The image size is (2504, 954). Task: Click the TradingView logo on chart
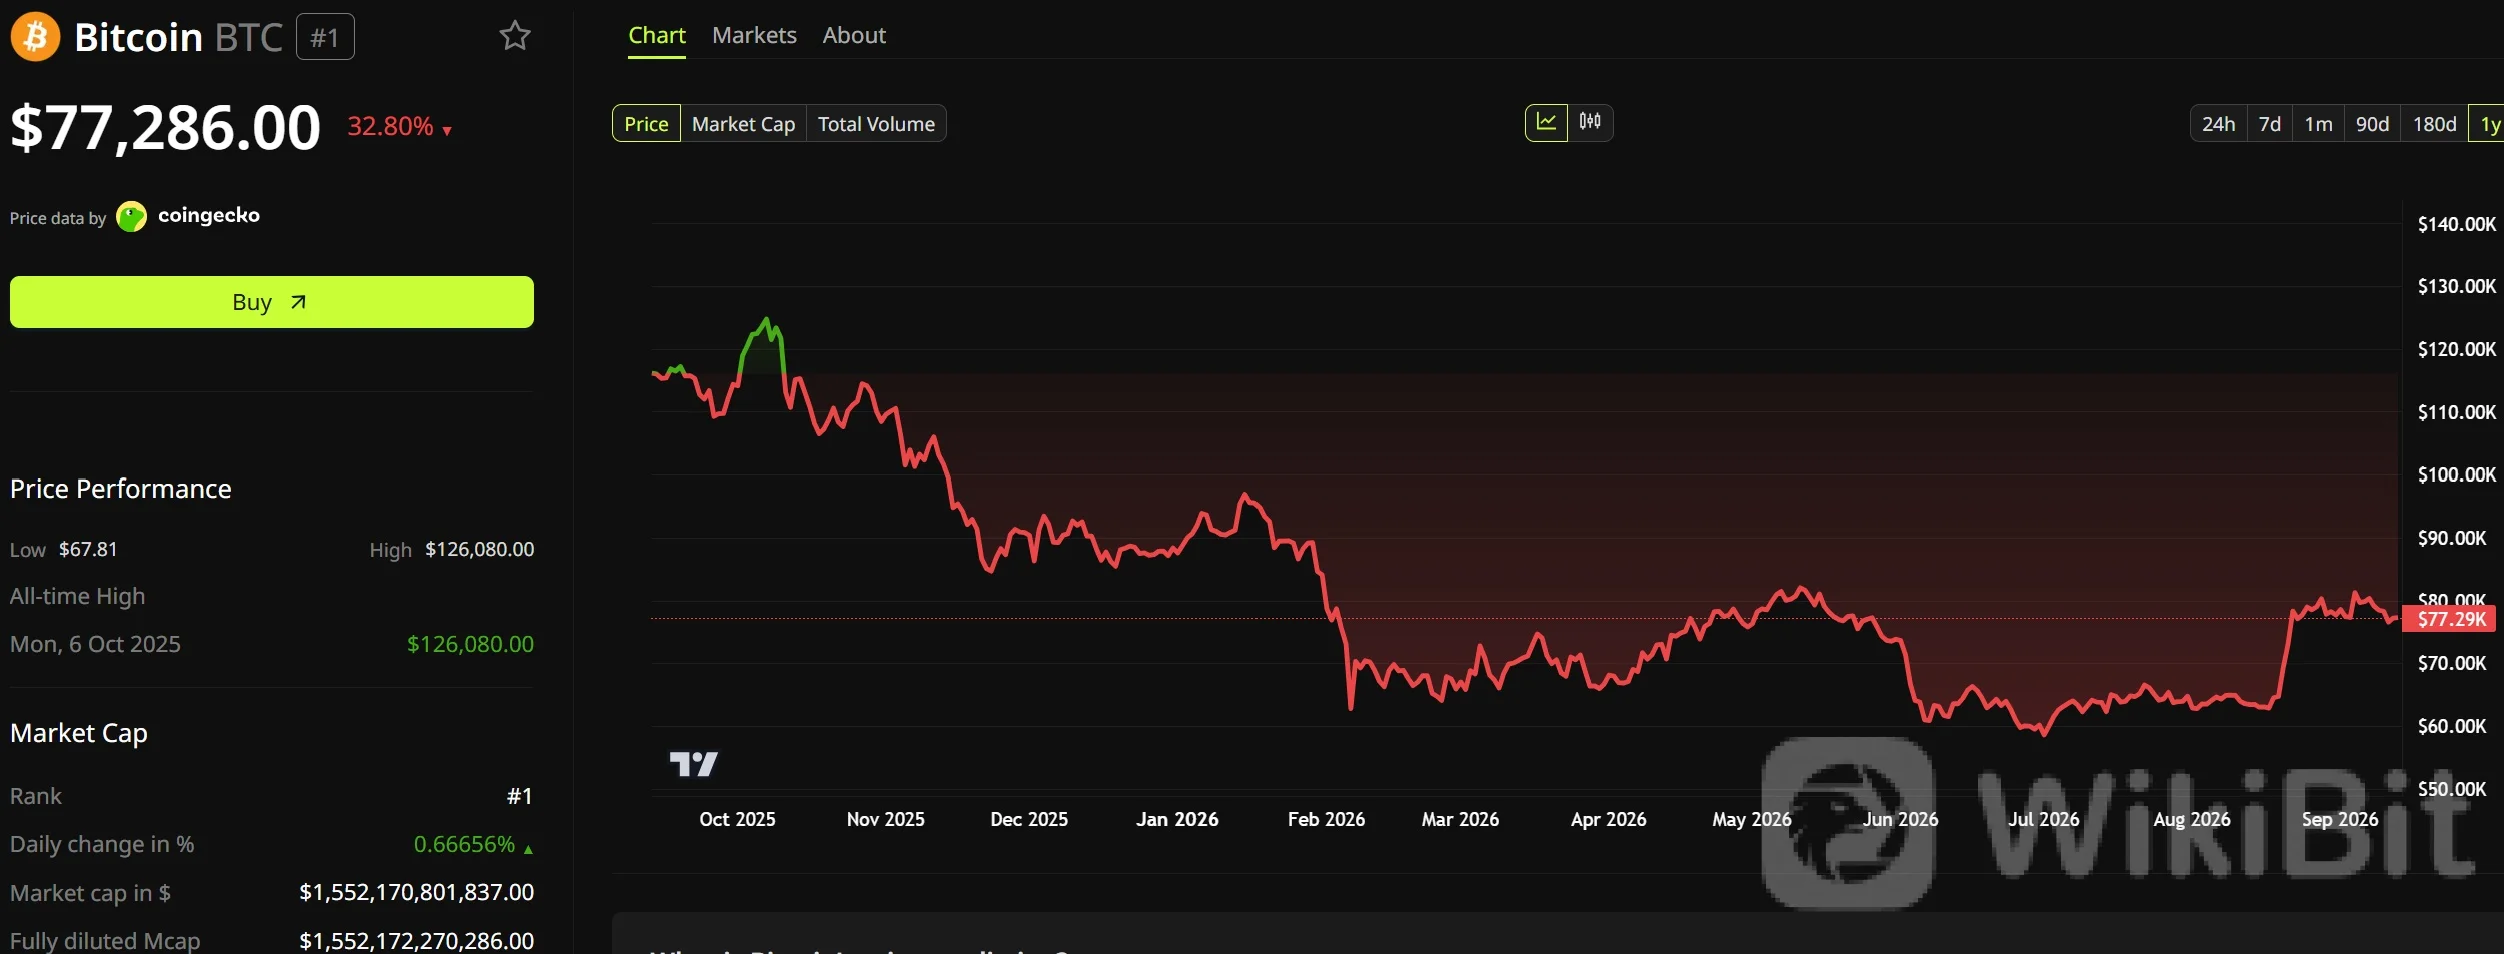click(693, 765)
